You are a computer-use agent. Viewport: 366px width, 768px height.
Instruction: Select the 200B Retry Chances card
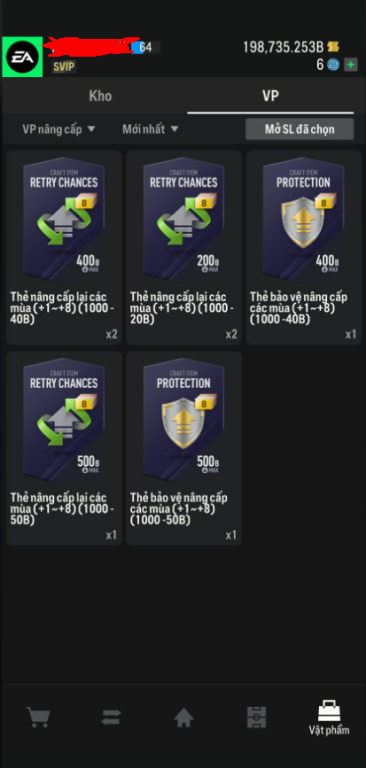[184, 247]
